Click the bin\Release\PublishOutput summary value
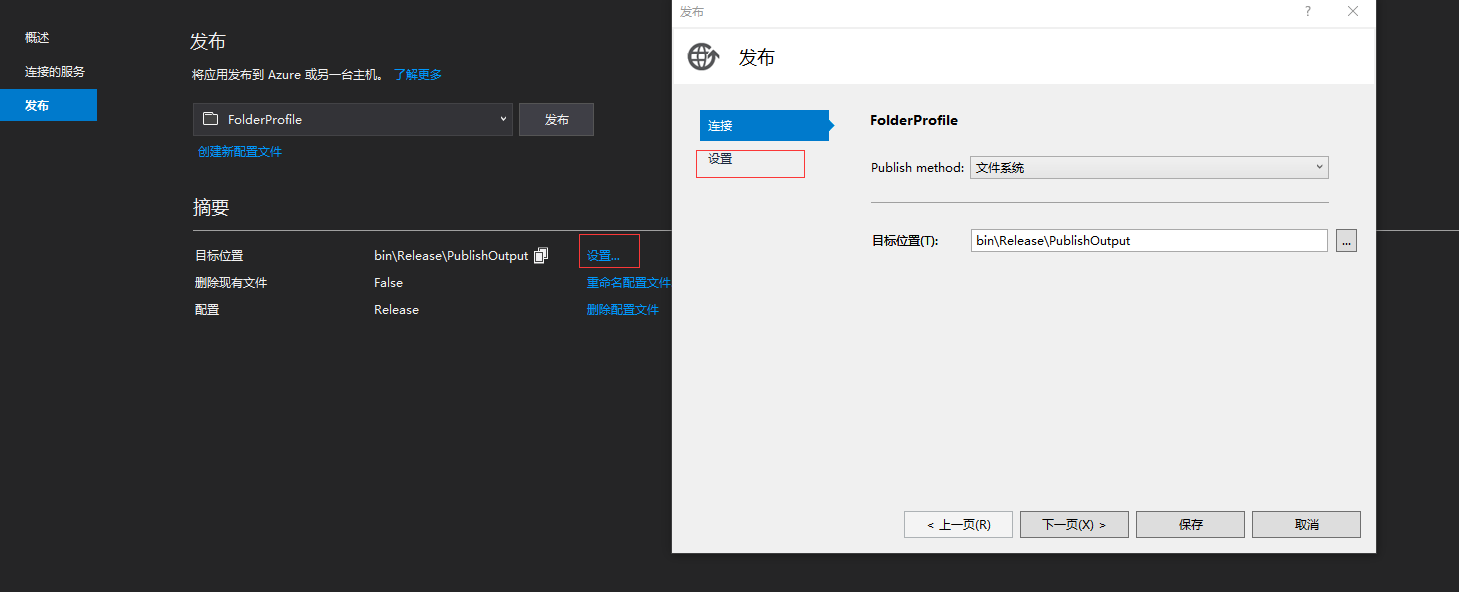Image resolution: width=1459 pixels, height=592 pixels. pos(451,256)
